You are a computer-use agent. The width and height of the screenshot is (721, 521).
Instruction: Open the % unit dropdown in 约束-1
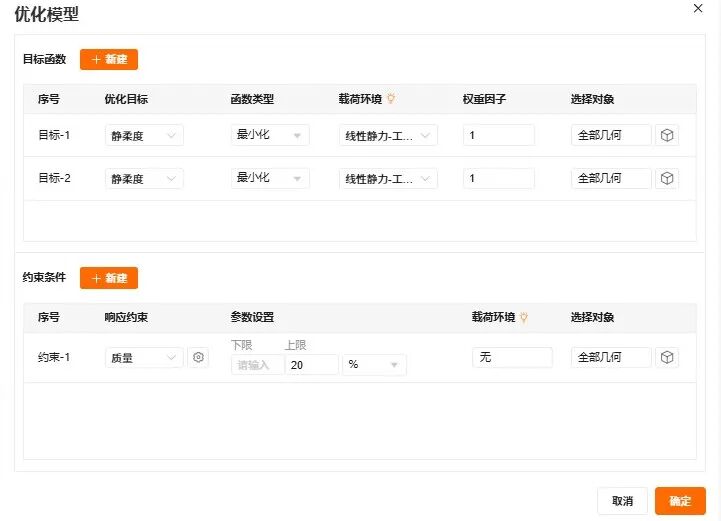pyautogui.click(x=374, y=365)
